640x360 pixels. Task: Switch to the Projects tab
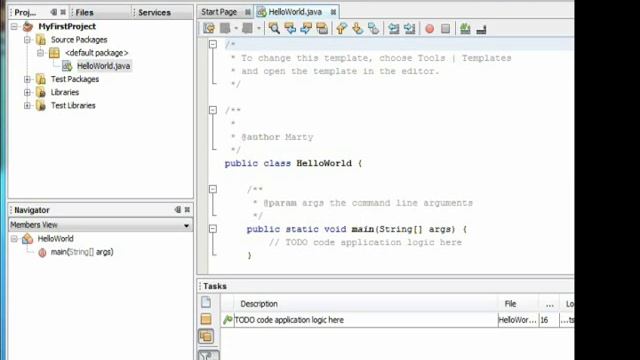25,12
